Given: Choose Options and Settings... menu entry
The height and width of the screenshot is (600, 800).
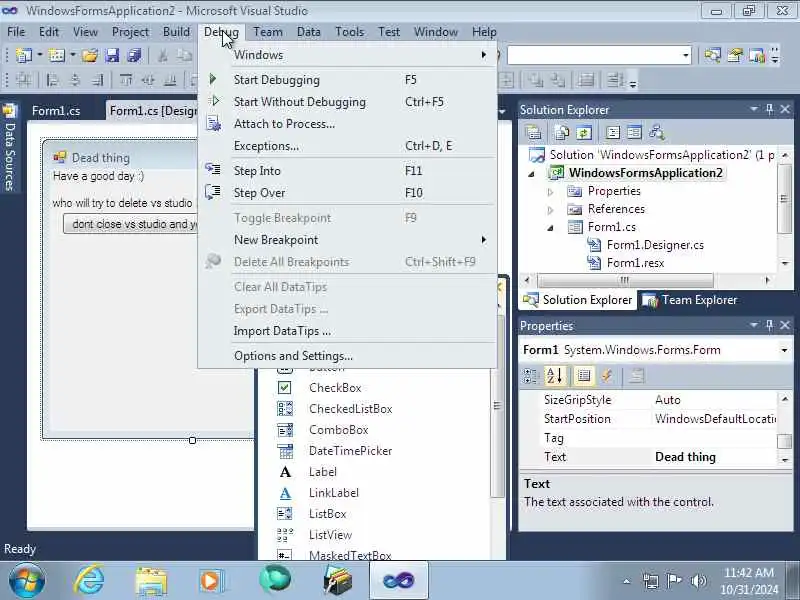Looking at the screenshot, I should 347,356.
